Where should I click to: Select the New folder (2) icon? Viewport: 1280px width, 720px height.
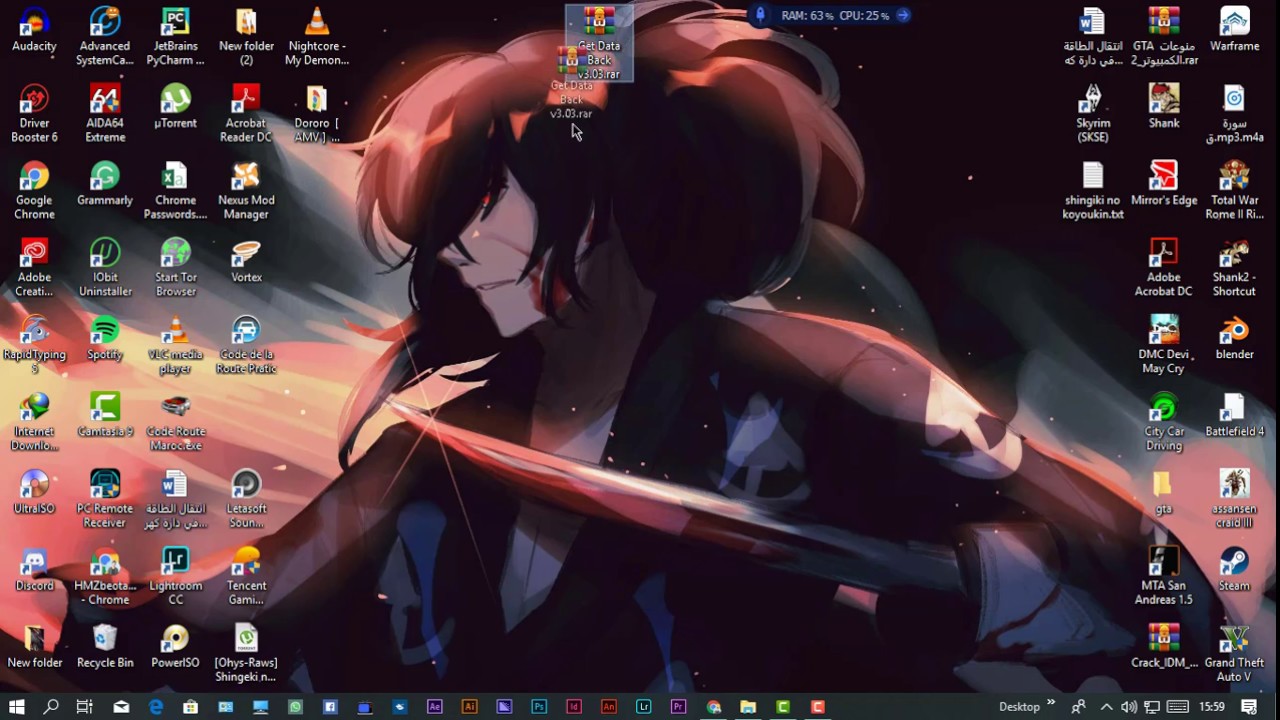[246, 37]
